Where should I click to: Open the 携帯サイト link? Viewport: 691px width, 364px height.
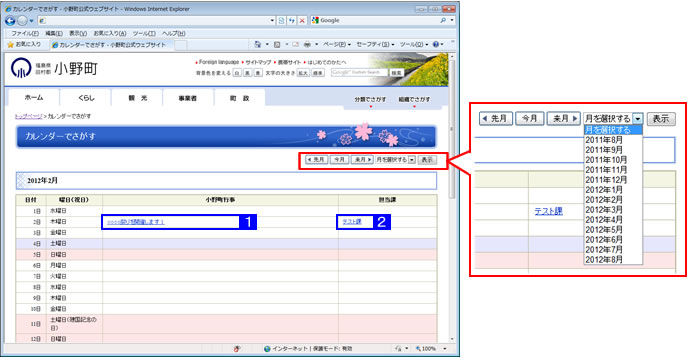pyautogui.click(x=290, y=62)
